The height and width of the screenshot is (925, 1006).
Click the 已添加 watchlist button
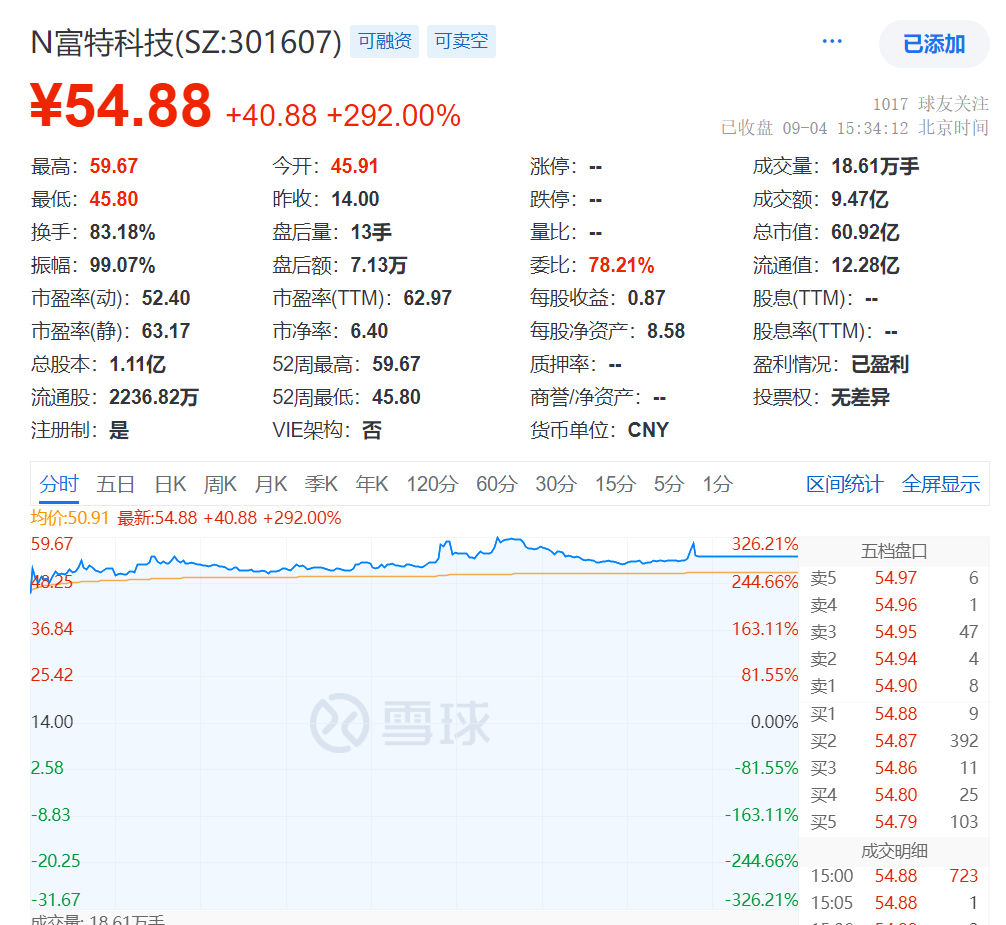(x=933, y=44)
